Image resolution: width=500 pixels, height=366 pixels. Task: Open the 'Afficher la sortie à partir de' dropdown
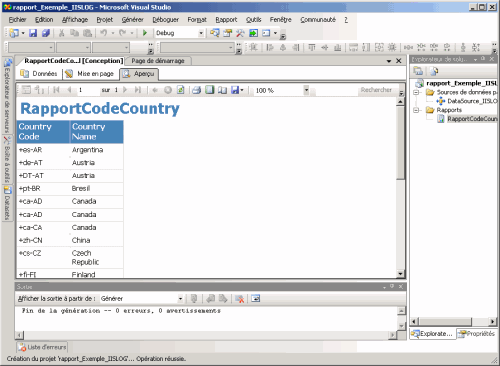point(180,299)
